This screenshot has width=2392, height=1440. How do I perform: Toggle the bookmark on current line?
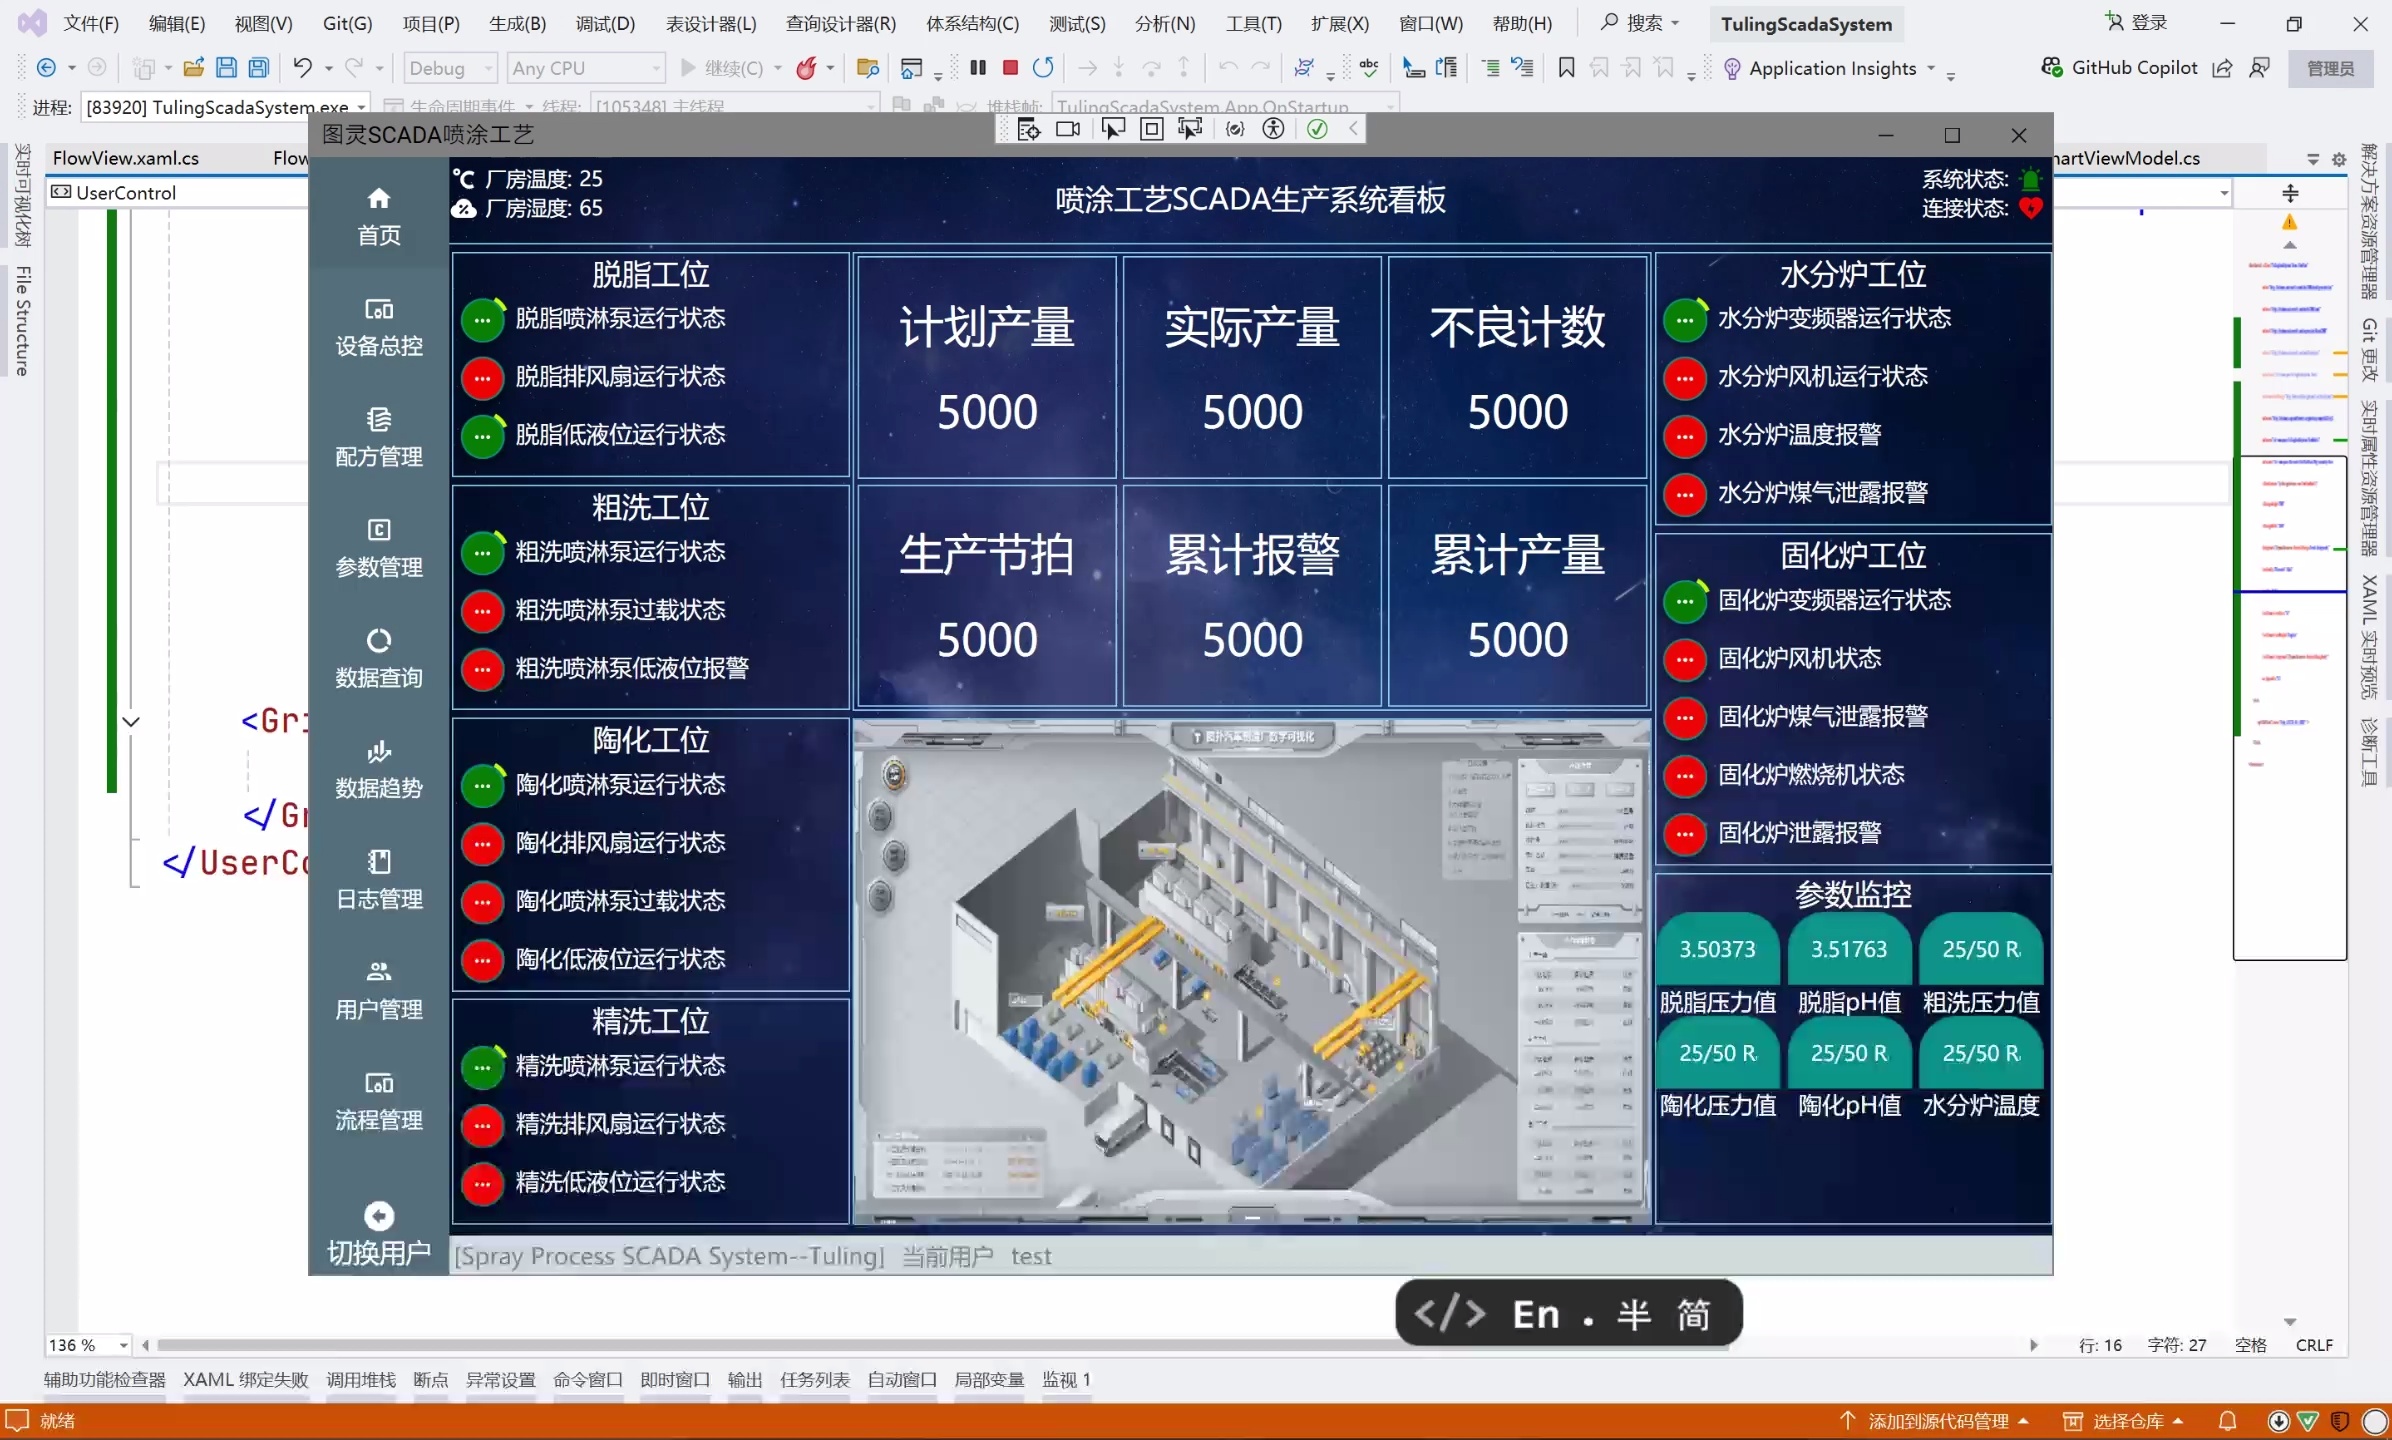pos(1566,68)
